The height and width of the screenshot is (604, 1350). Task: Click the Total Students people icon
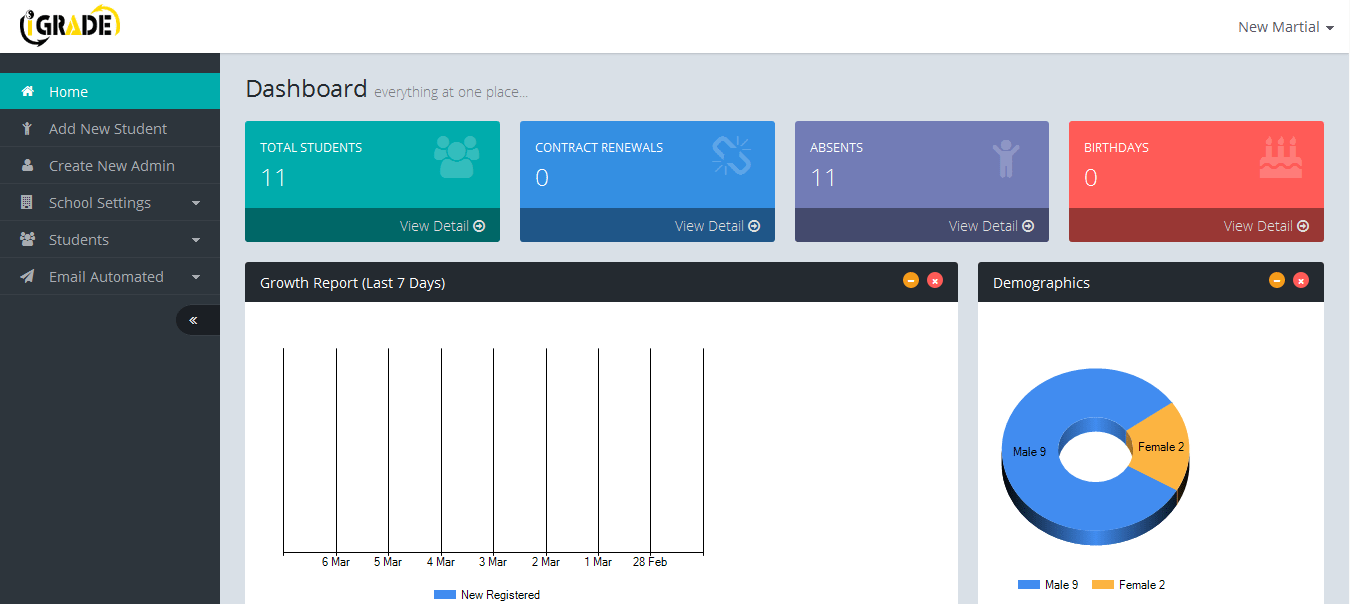(457, 156)
